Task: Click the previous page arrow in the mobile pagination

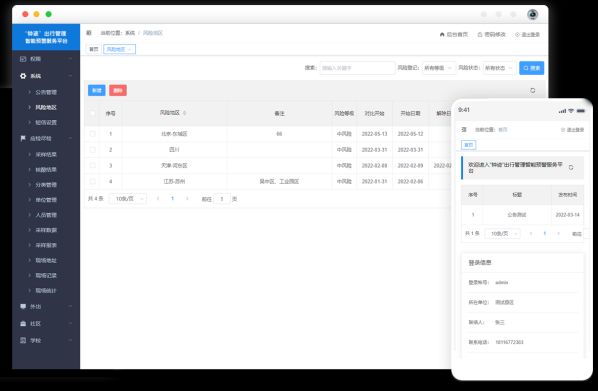Action: coord(530,233)
